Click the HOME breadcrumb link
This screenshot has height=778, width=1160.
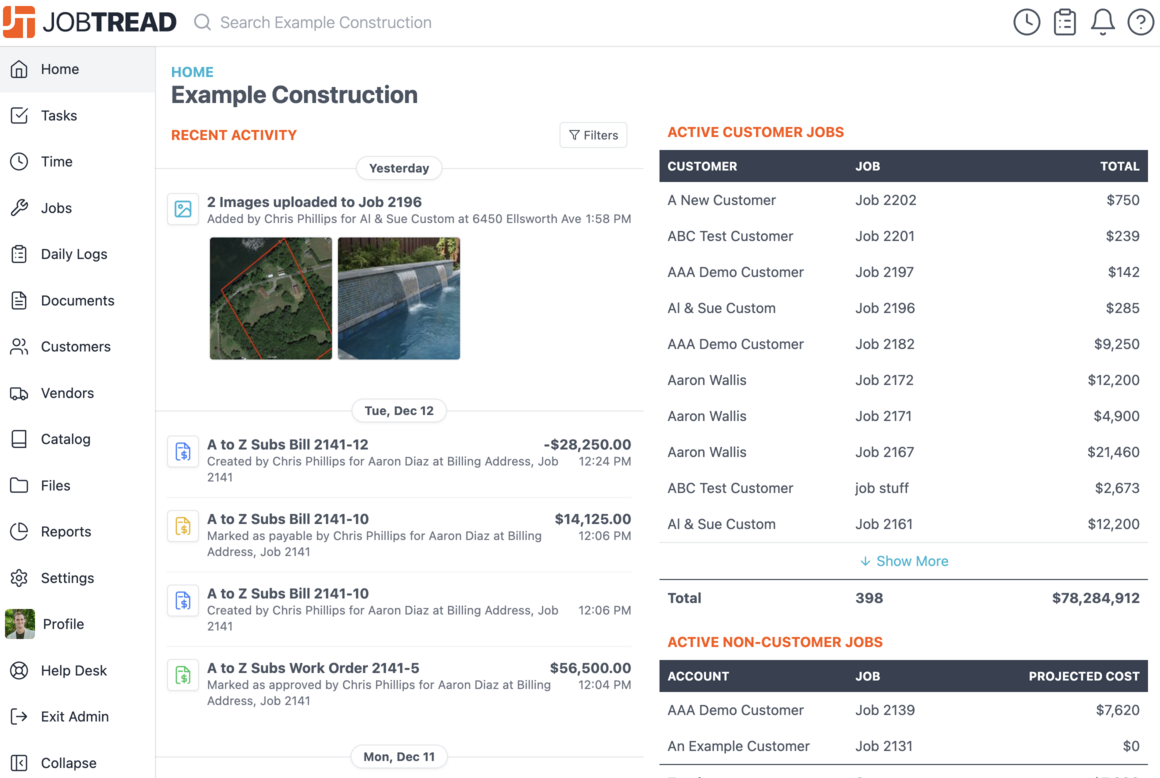tap(192, 72)
